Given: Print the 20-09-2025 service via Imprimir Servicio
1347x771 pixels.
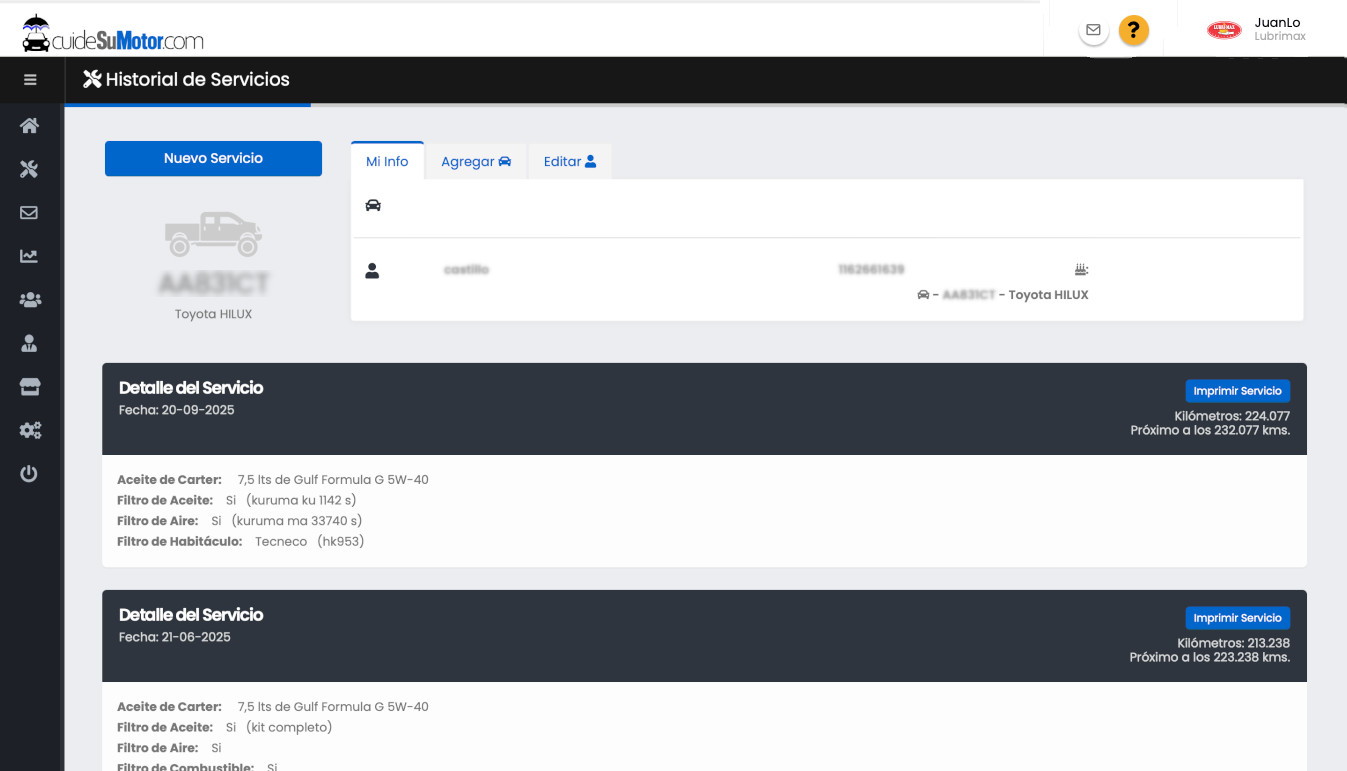Looking at the screenshot, I should pyautogui.click(x=1237, y=391).
